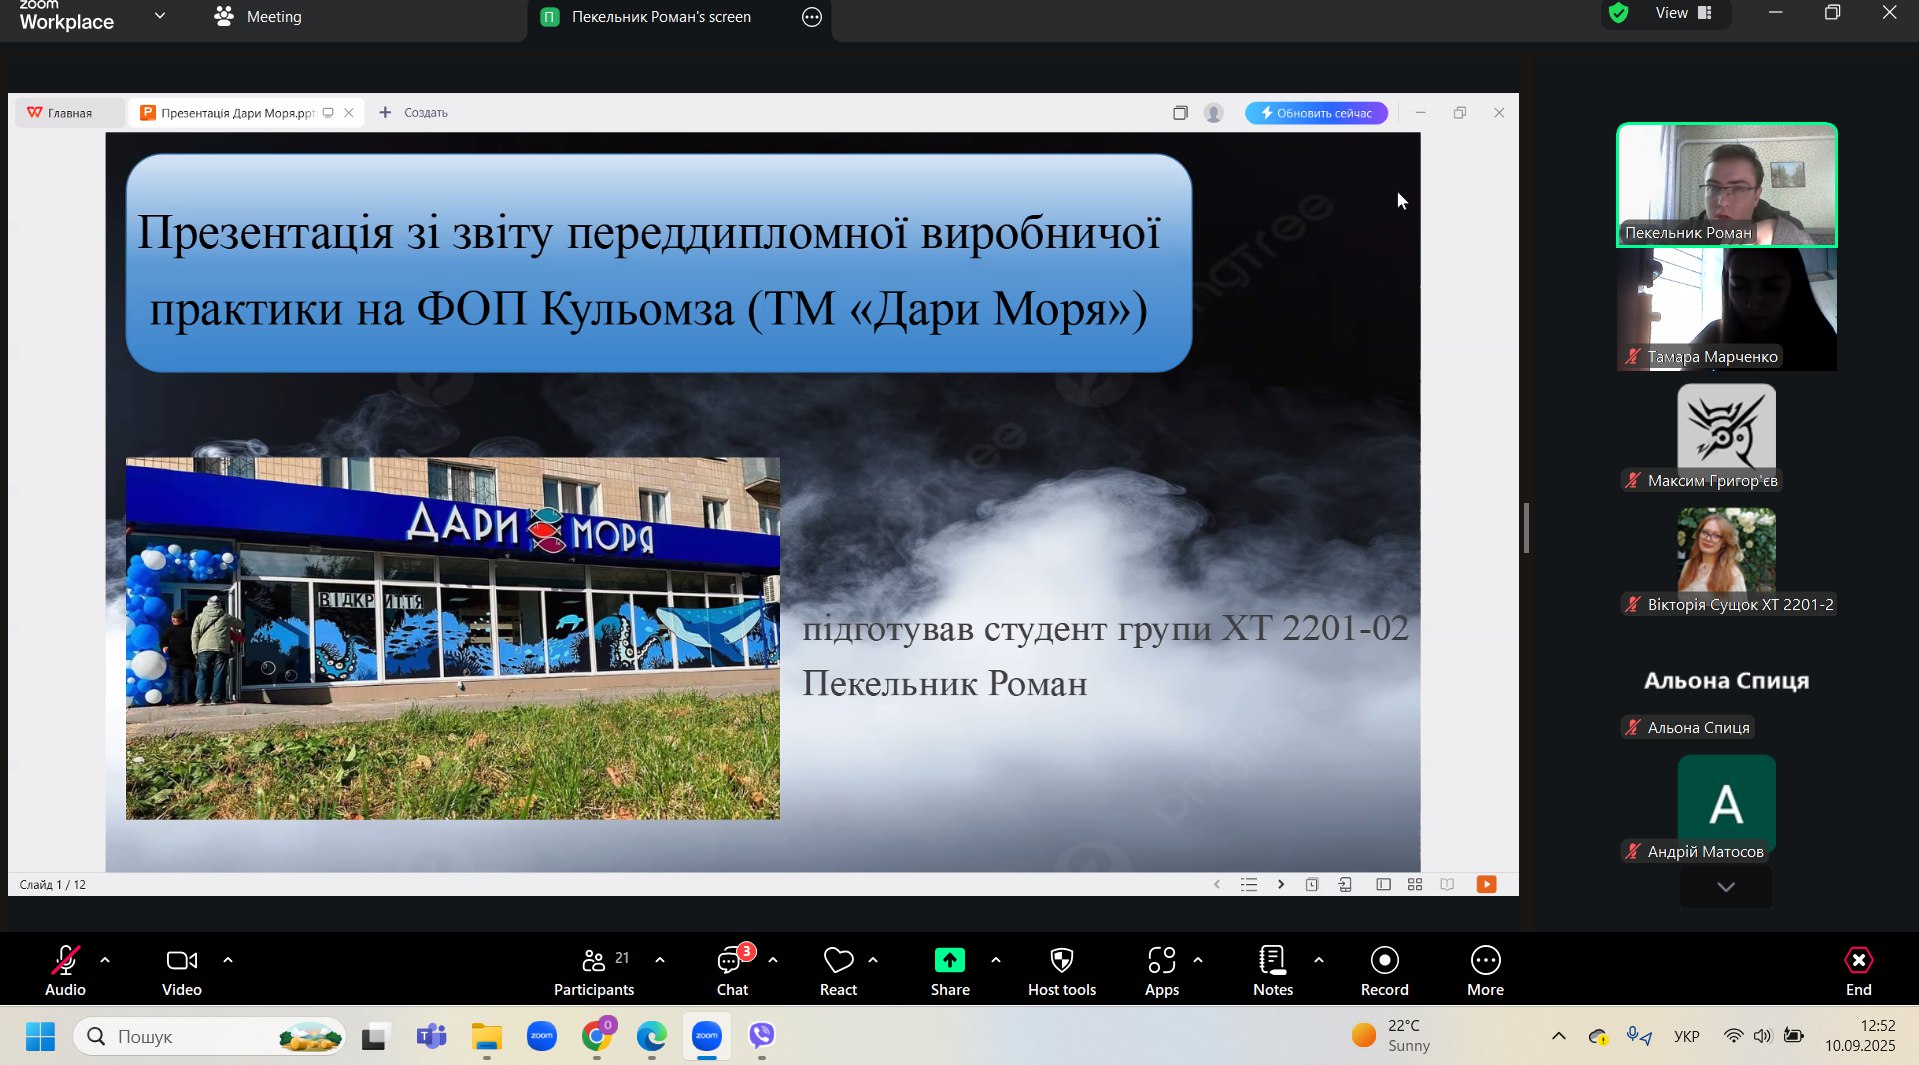Expand Notes options arrow
Screen dimensions: 1919x1065
[1319, 960]
